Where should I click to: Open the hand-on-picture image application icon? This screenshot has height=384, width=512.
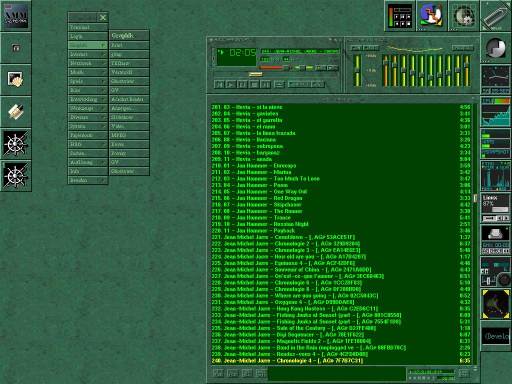15,80
